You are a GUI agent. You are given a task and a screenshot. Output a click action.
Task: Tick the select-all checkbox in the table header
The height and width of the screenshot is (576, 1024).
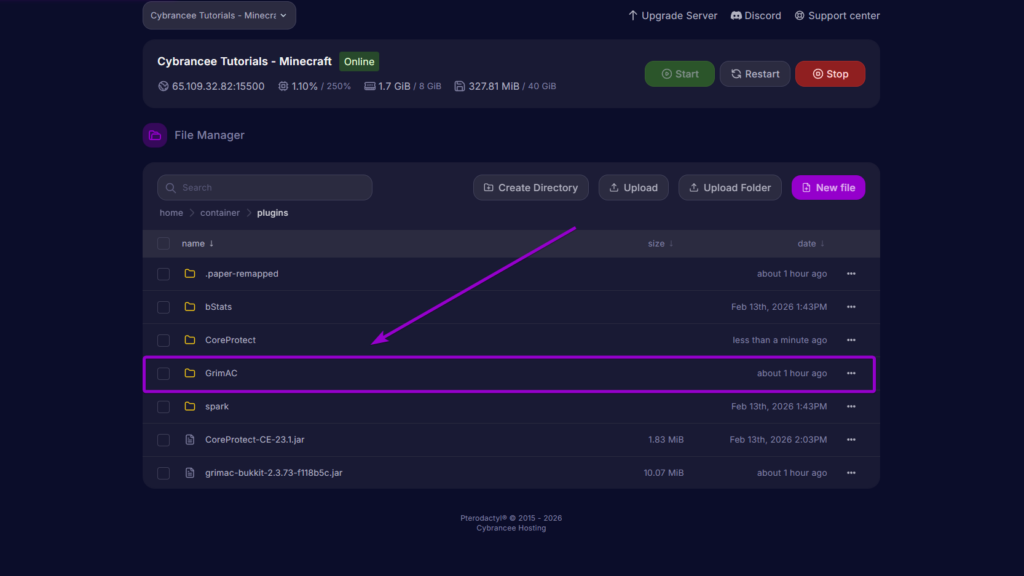163,243
